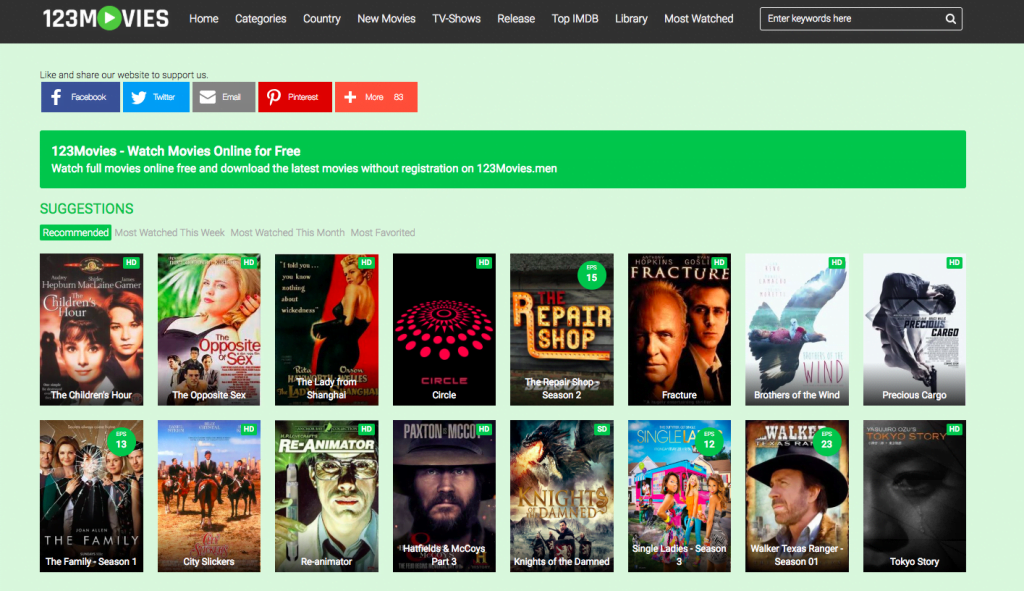Image resolution: width=1024 pixels, height=591 pixels.
Task: Open Knights of the Damned poster
Action: point(562,496)
